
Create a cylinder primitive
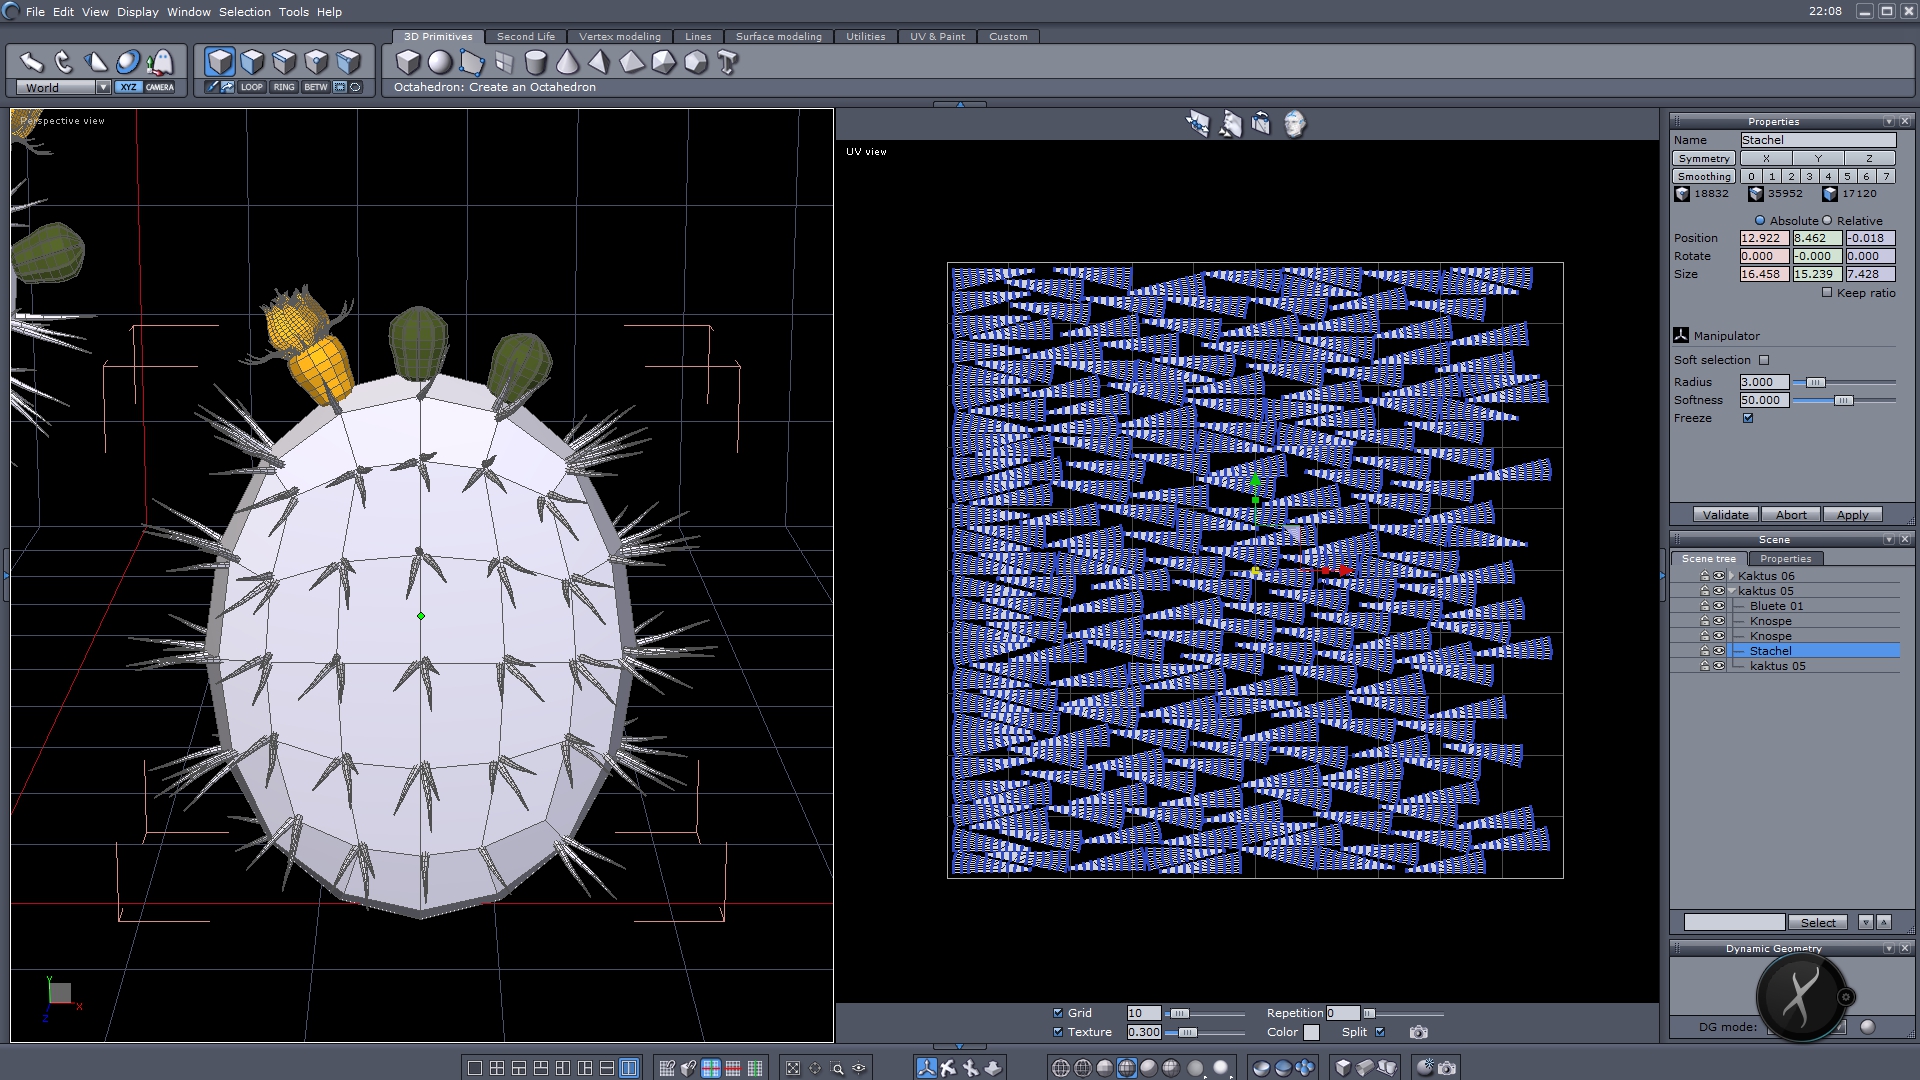(x=536, y=62)
